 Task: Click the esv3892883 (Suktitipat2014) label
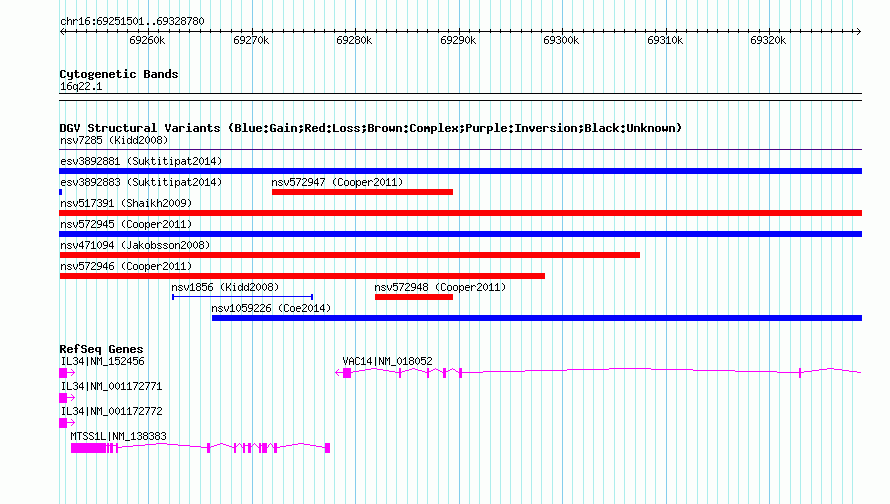(x=141, y=182)
